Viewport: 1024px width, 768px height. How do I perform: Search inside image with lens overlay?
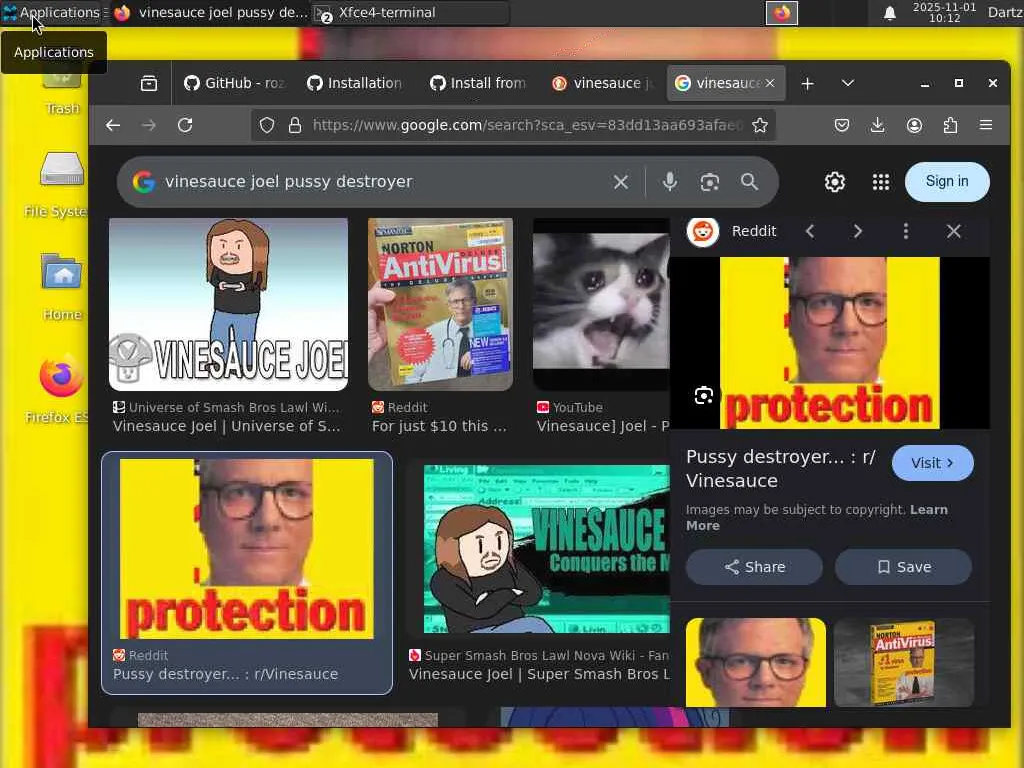[x=704, y=396]
